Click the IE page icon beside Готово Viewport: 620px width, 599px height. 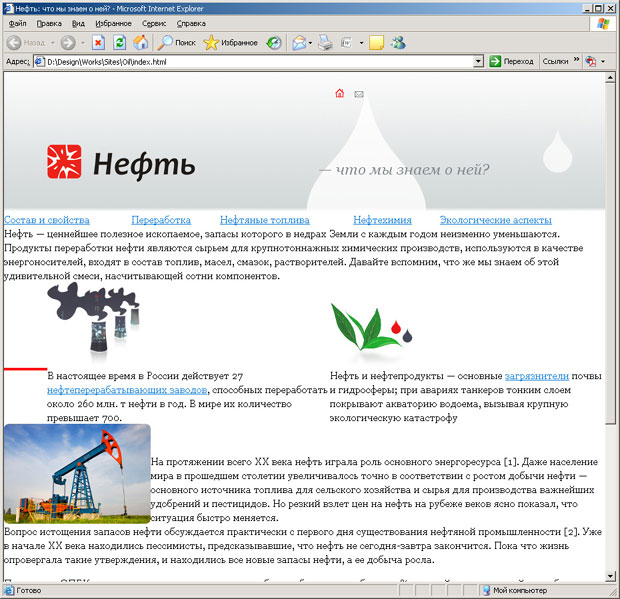[x=8, y=590]
